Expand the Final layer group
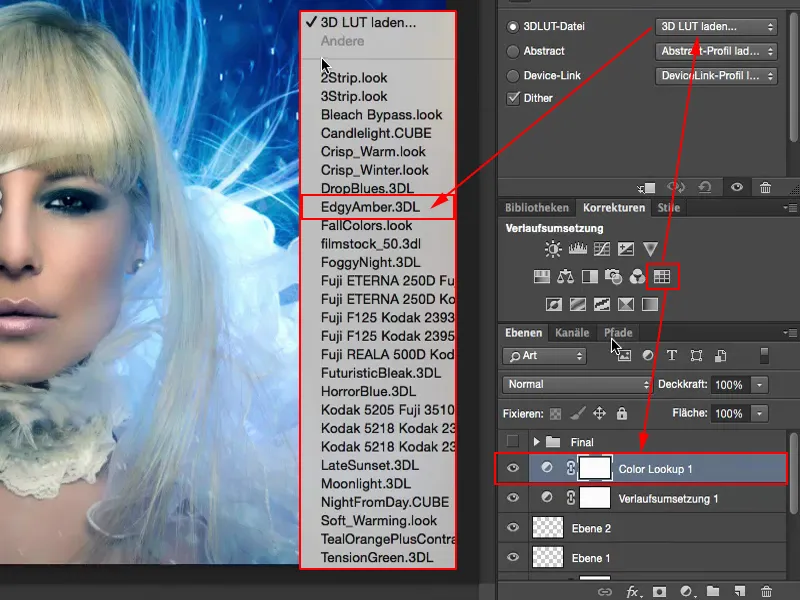 tap(536, 442)
